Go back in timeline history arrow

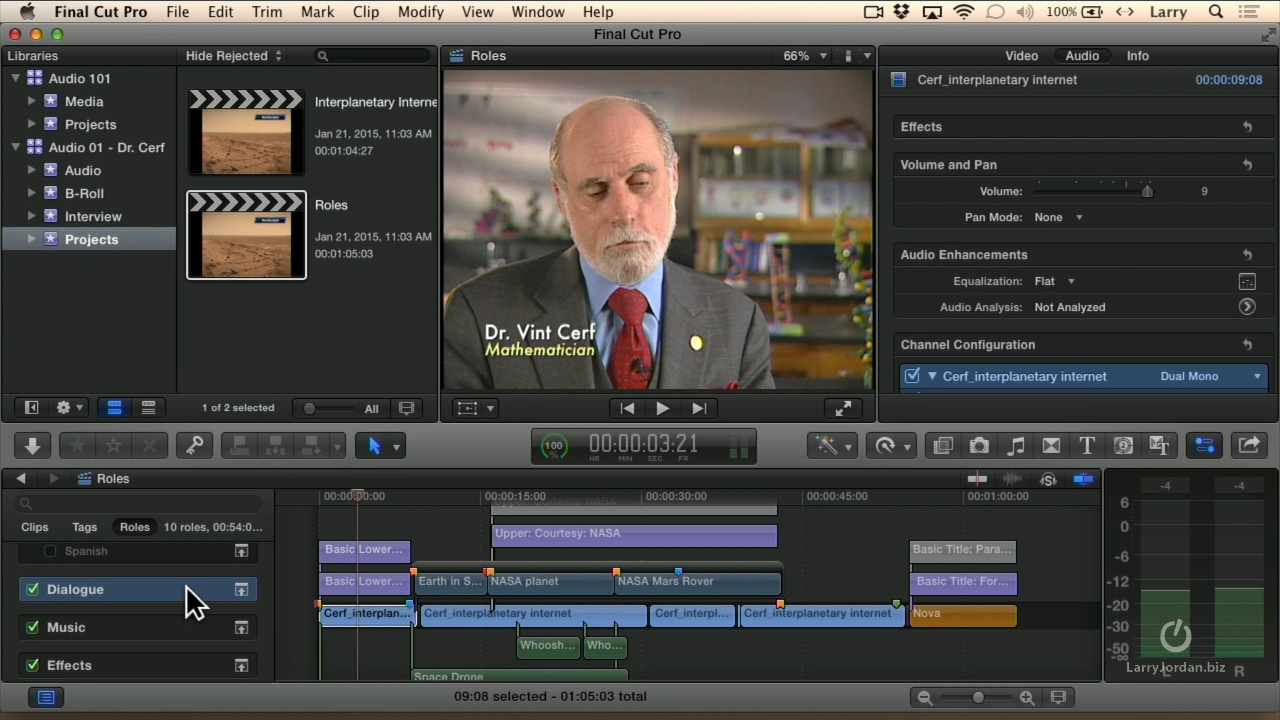[x=21, y=479]
